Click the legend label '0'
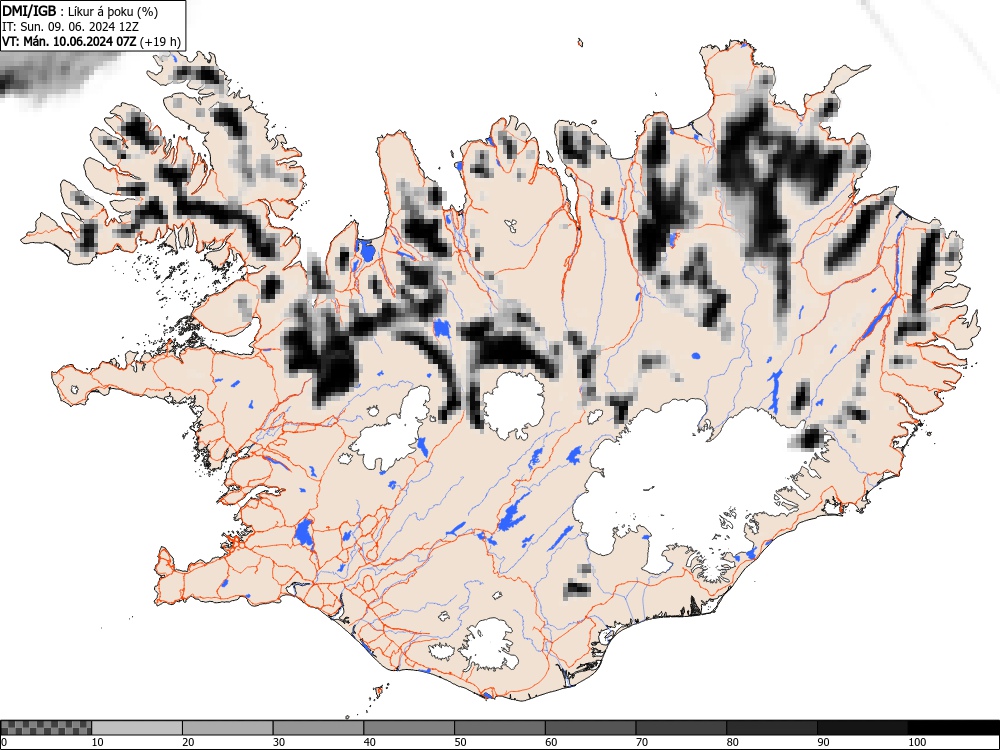The width and height of the screenshot is (1000, 750). point(4,742)
